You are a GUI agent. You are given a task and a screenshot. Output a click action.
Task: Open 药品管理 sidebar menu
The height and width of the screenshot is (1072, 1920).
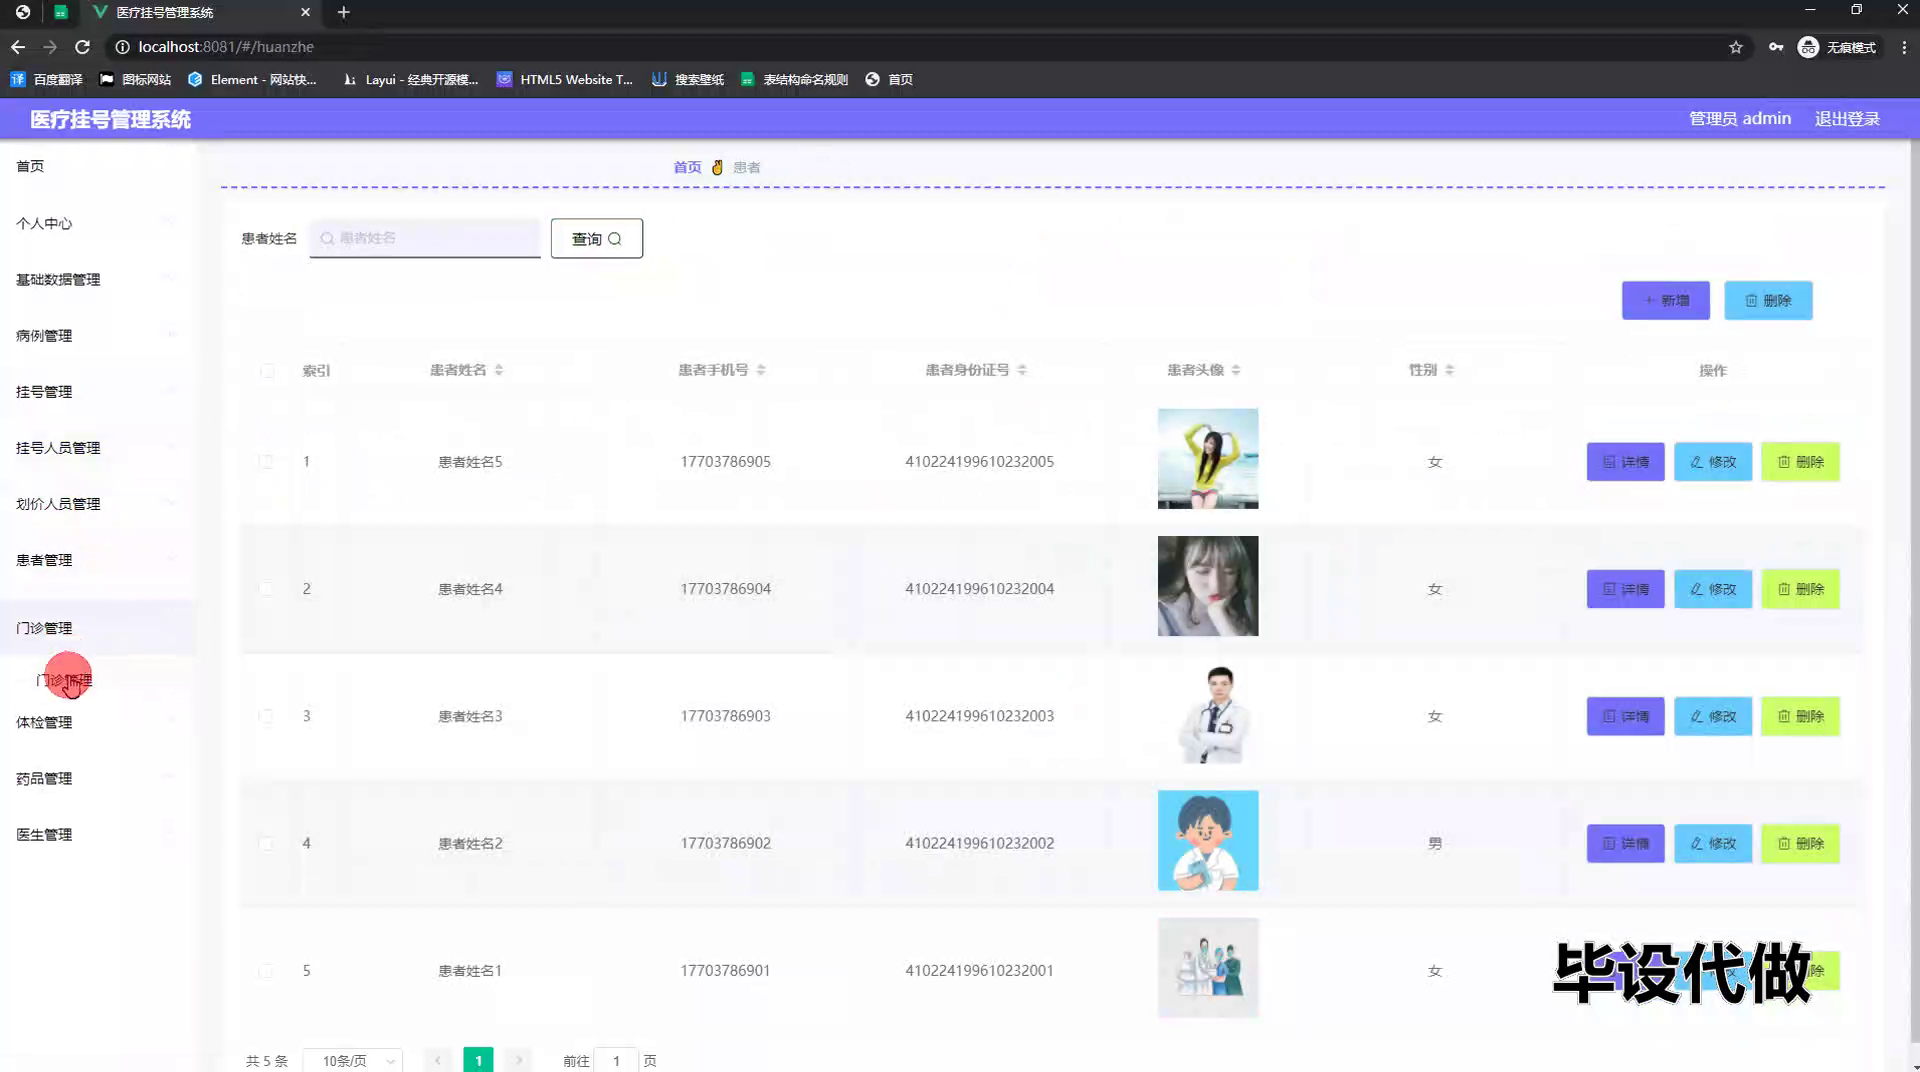click(x=97, y=778)
